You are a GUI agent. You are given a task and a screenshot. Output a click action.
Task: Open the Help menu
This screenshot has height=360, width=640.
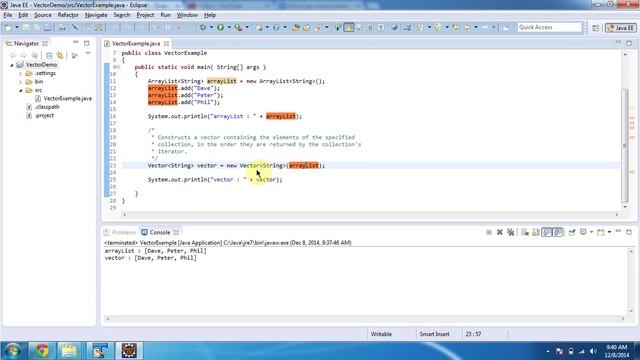210,15
